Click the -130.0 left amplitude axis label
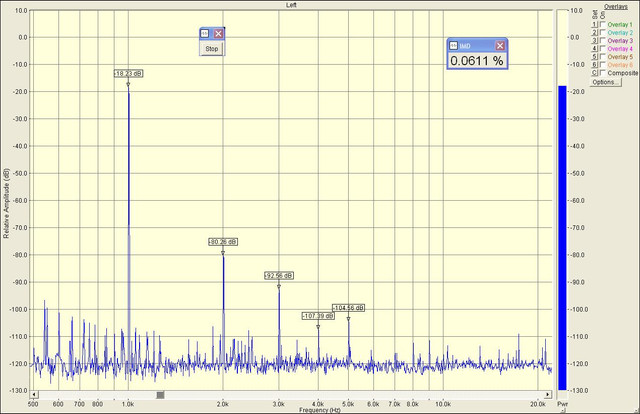This screenshot has height=414, width=640. tap(18, 391)
